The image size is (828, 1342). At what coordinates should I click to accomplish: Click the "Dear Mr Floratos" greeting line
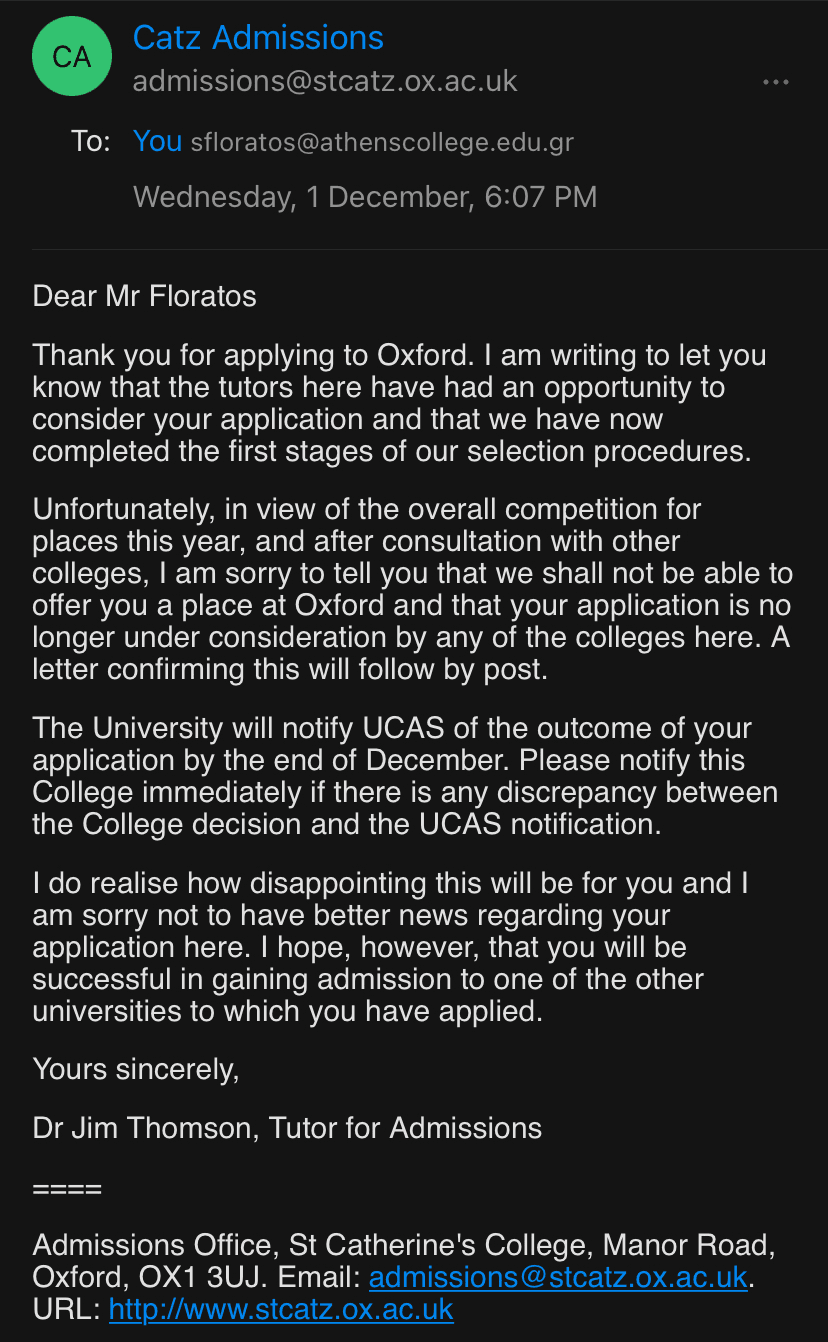click(x=144, y=296)
